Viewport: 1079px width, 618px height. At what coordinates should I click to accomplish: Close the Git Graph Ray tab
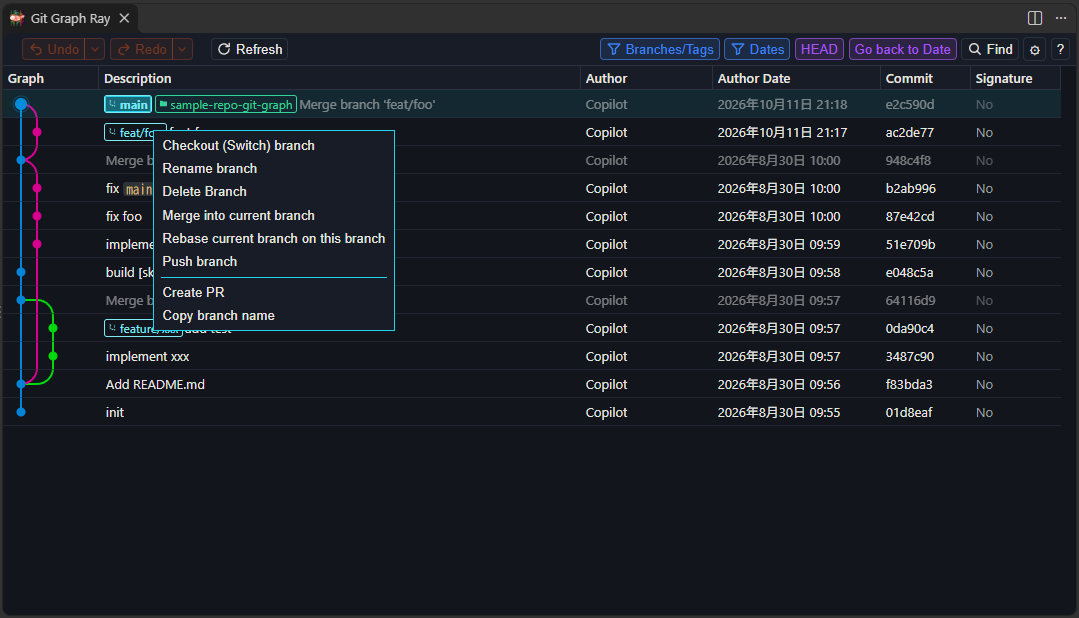(x=125, y=19)
